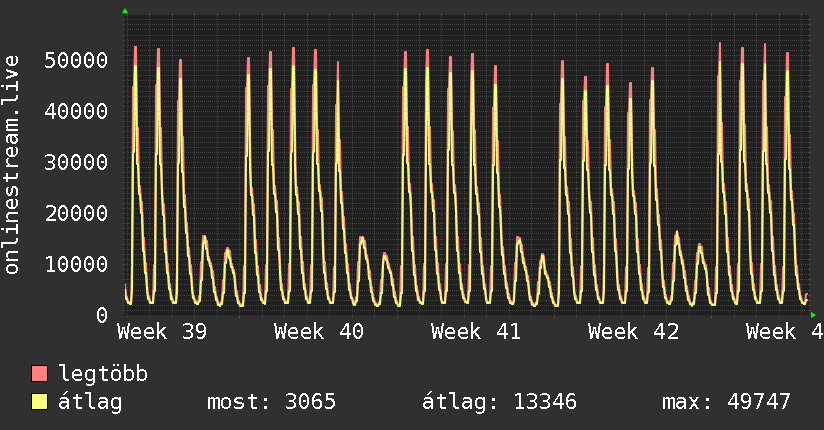The width and height of the screenshot is (824, 430).
Task: Click the 50000 y-axis value
Action: tap(76, 60)
